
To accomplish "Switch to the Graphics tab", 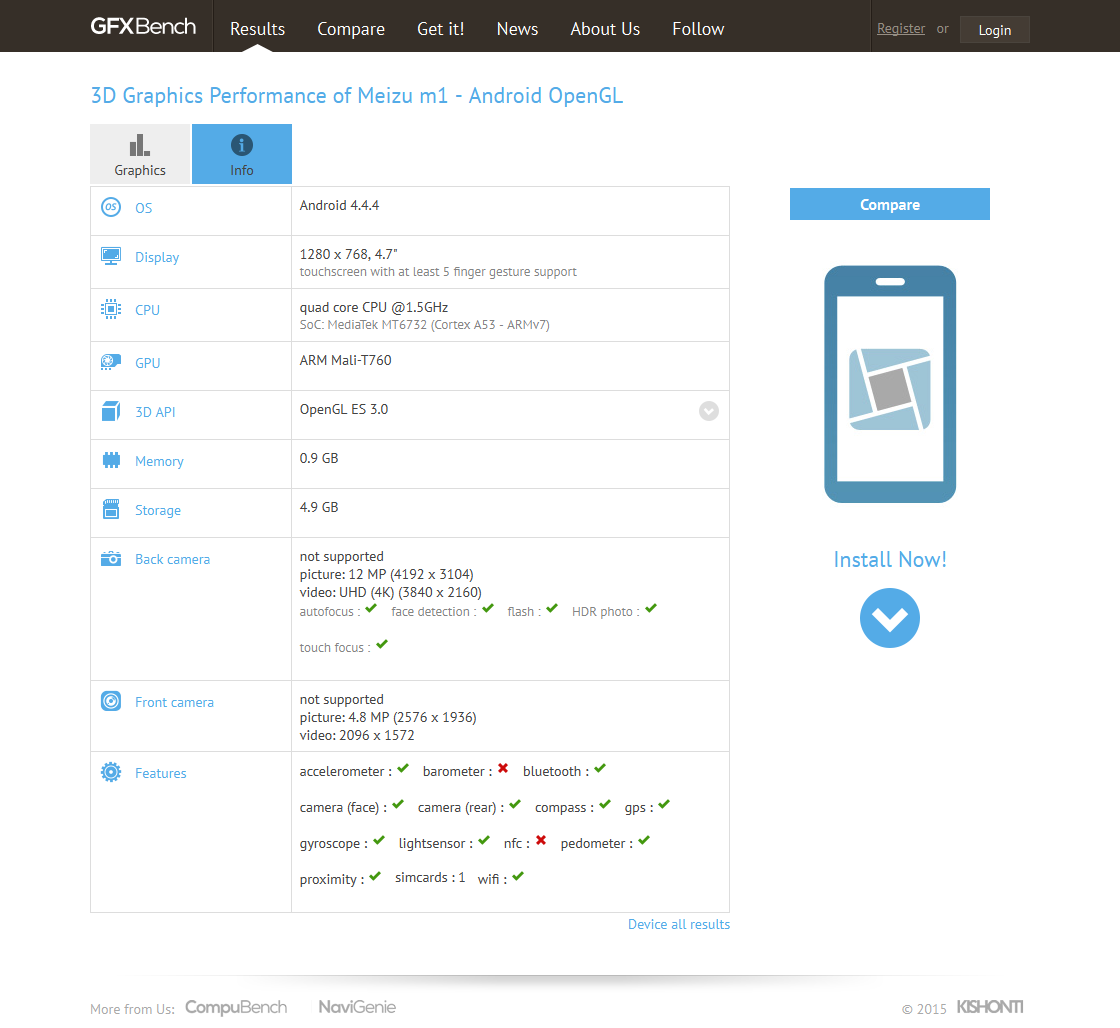I will [x=140, y=154].
